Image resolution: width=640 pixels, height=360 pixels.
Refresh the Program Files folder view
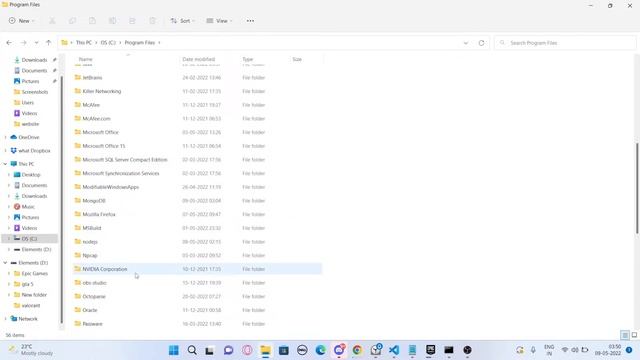point(481,43)
